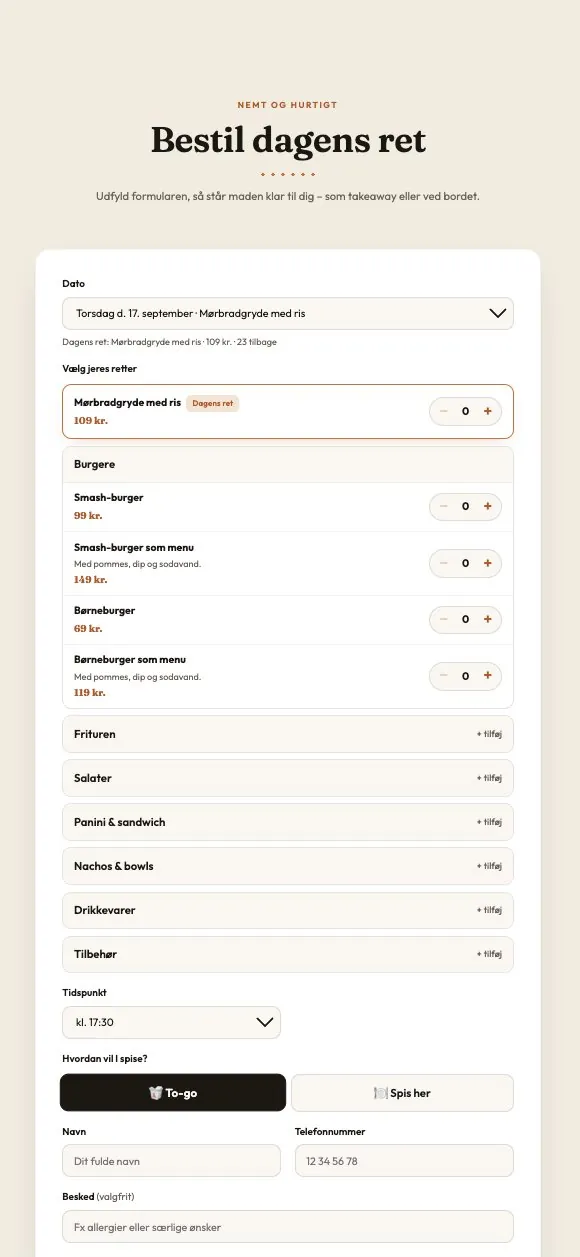
Task: Increase Børneburger som menu count
Action: (488, 676)
